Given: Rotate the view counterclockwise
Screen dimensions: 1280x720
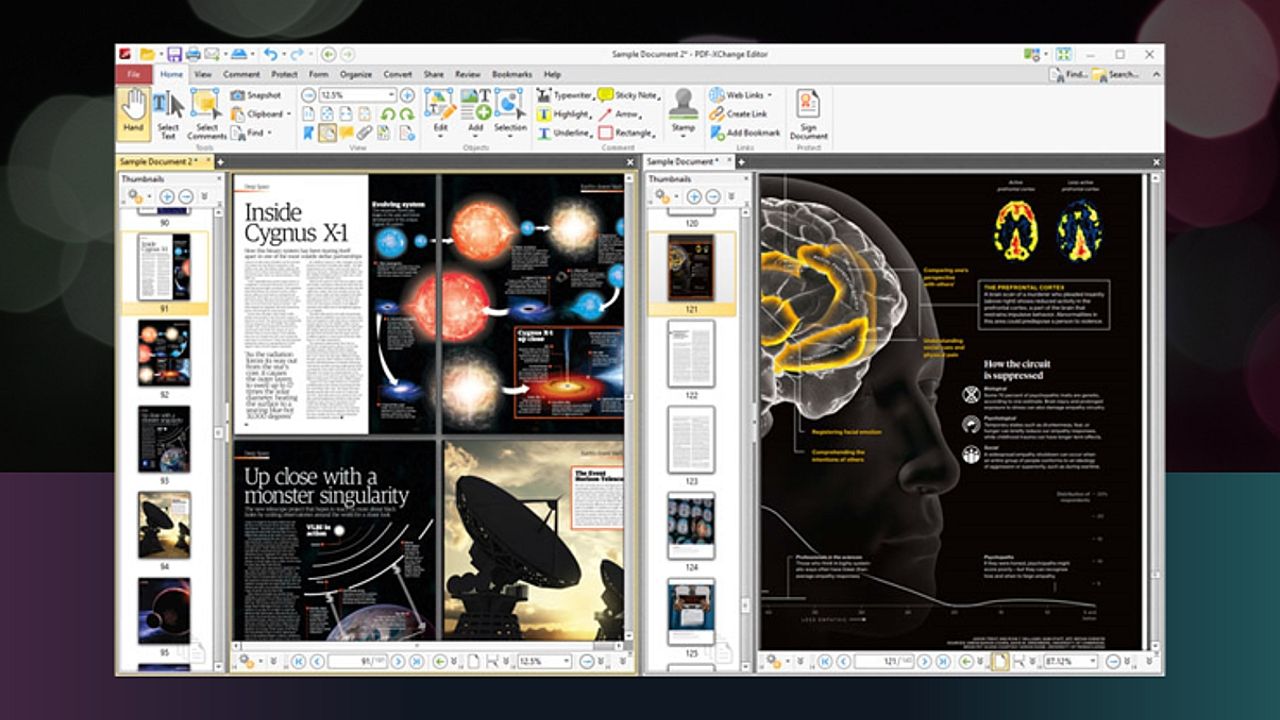Looking at the screenshot, I should coord(388,114).
